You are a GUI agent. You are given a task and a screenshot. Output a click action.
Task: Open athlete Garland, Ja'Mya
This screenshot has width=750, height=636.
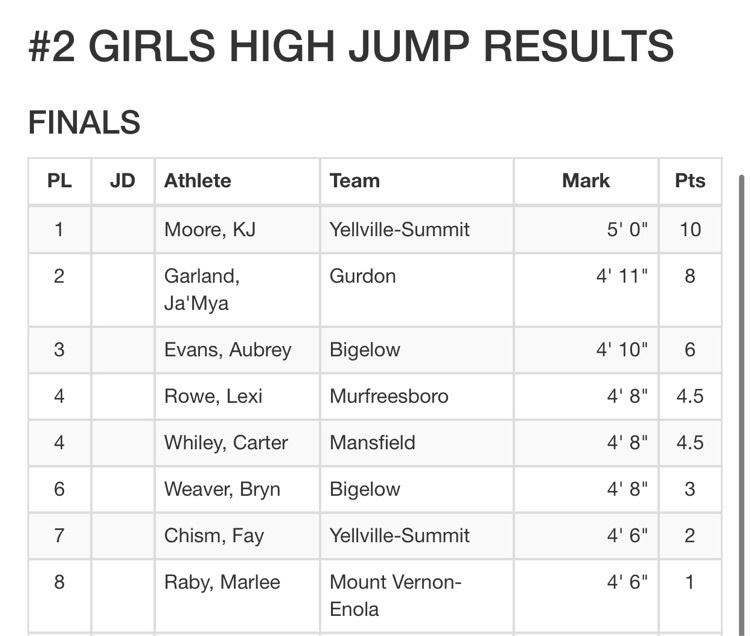point(202,290)
